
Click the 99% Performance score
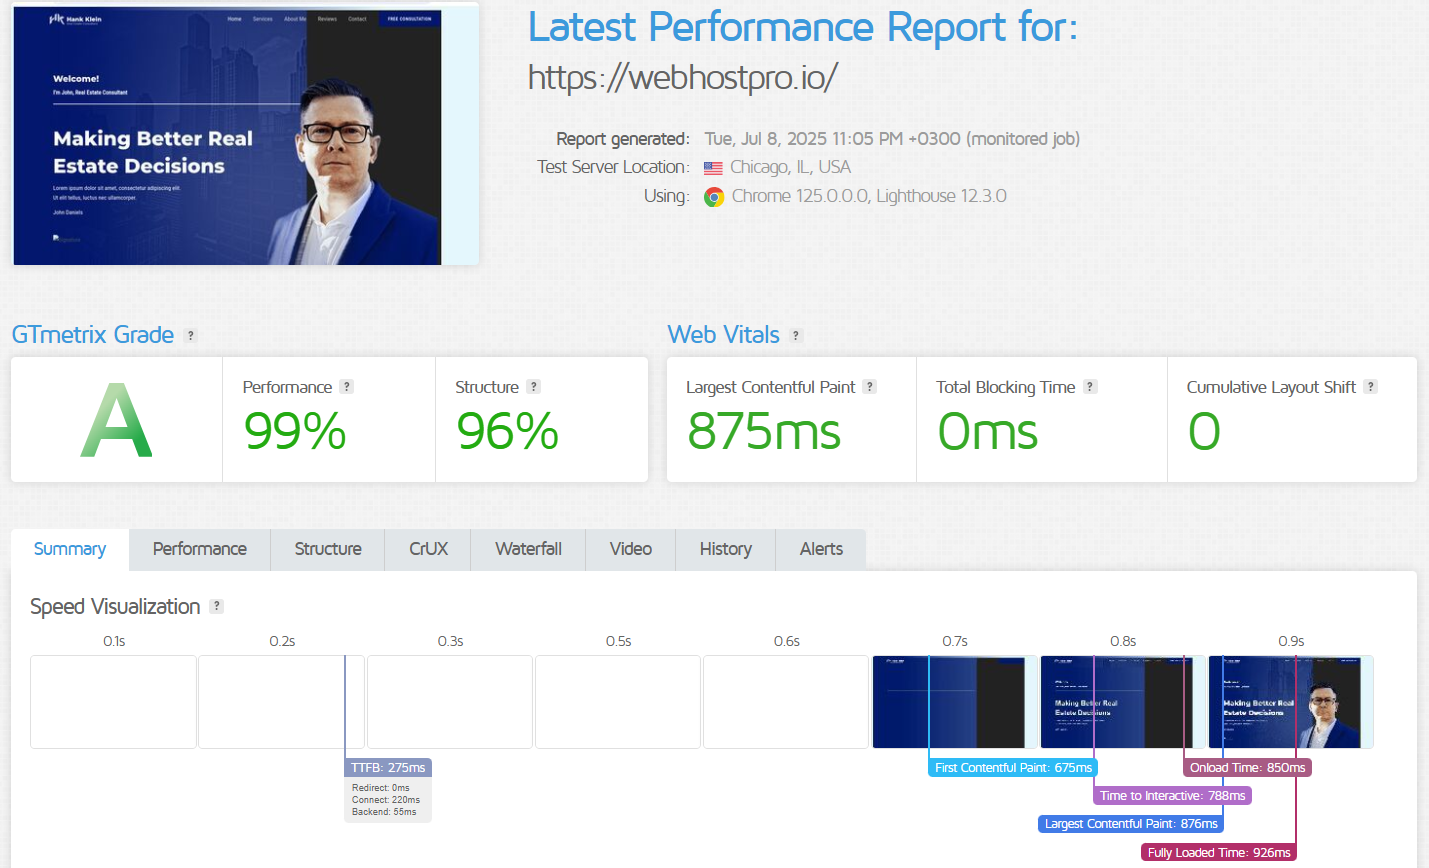295,432
